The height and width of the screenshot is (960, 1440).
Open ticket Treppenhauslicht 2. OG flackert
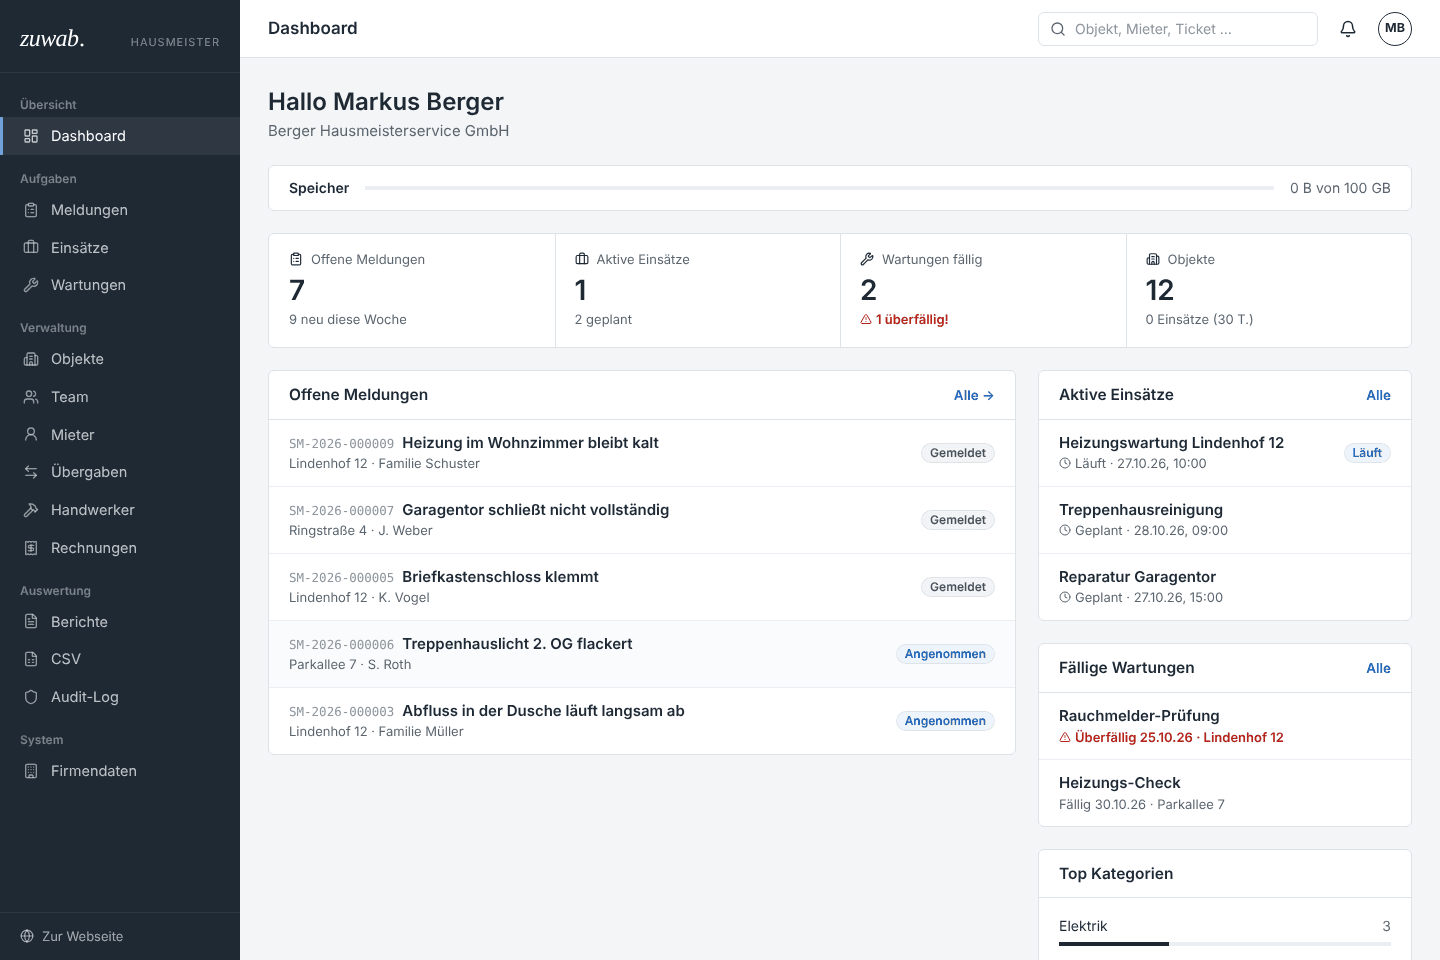[642, 654]
